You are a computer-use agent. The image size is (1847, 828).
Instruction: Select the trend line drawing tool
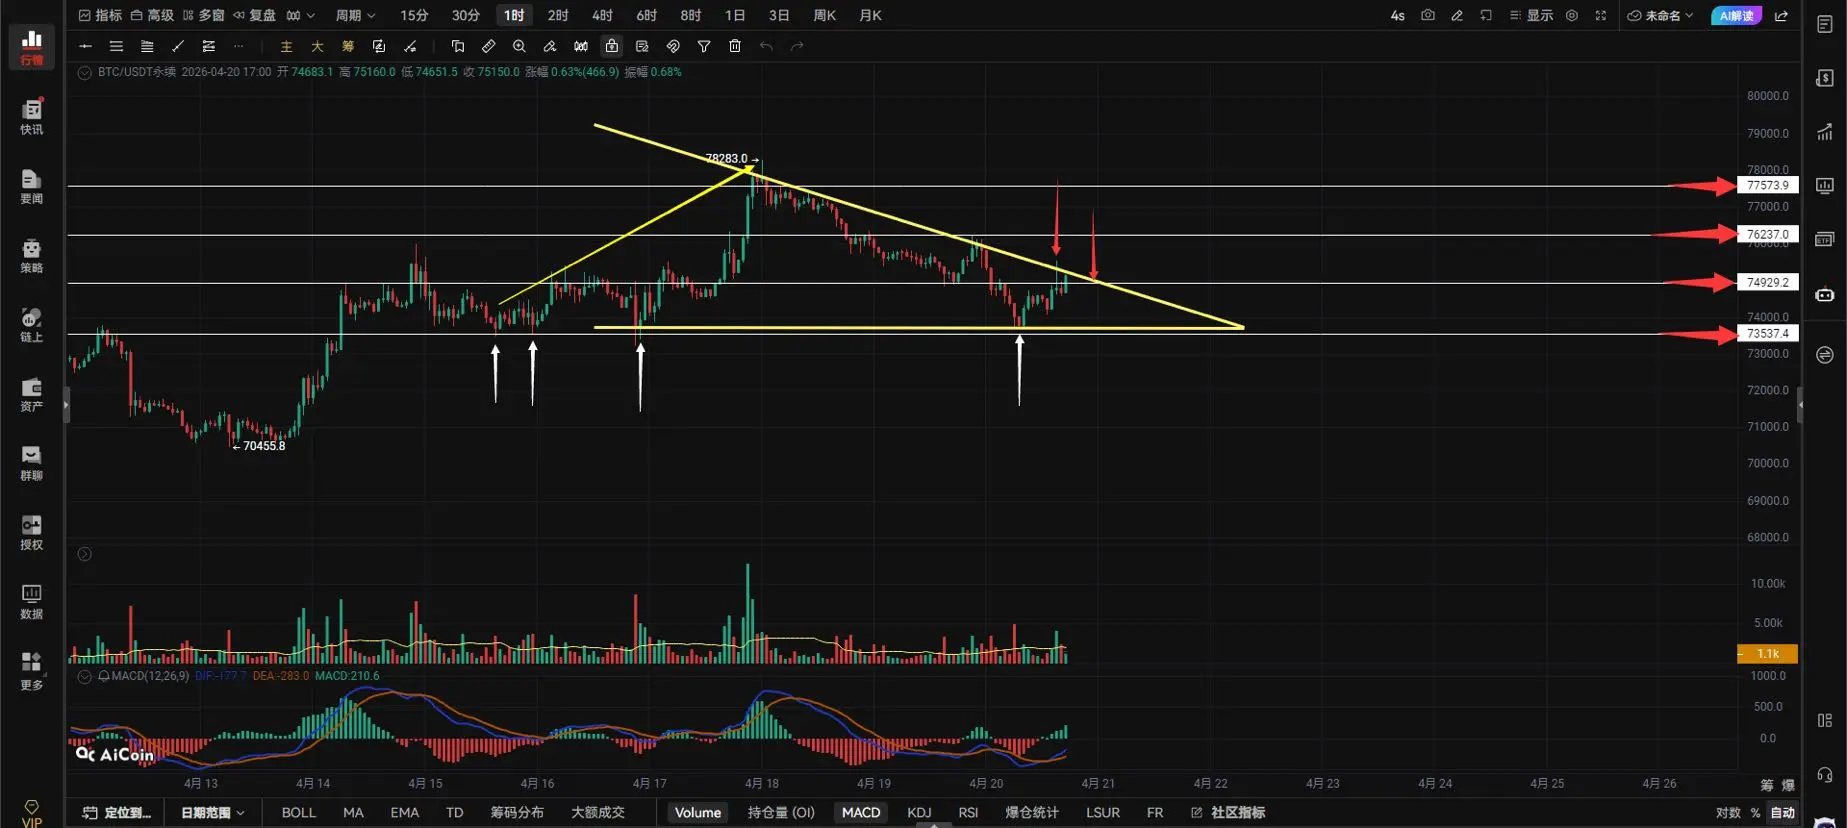(x=178, y=46)
